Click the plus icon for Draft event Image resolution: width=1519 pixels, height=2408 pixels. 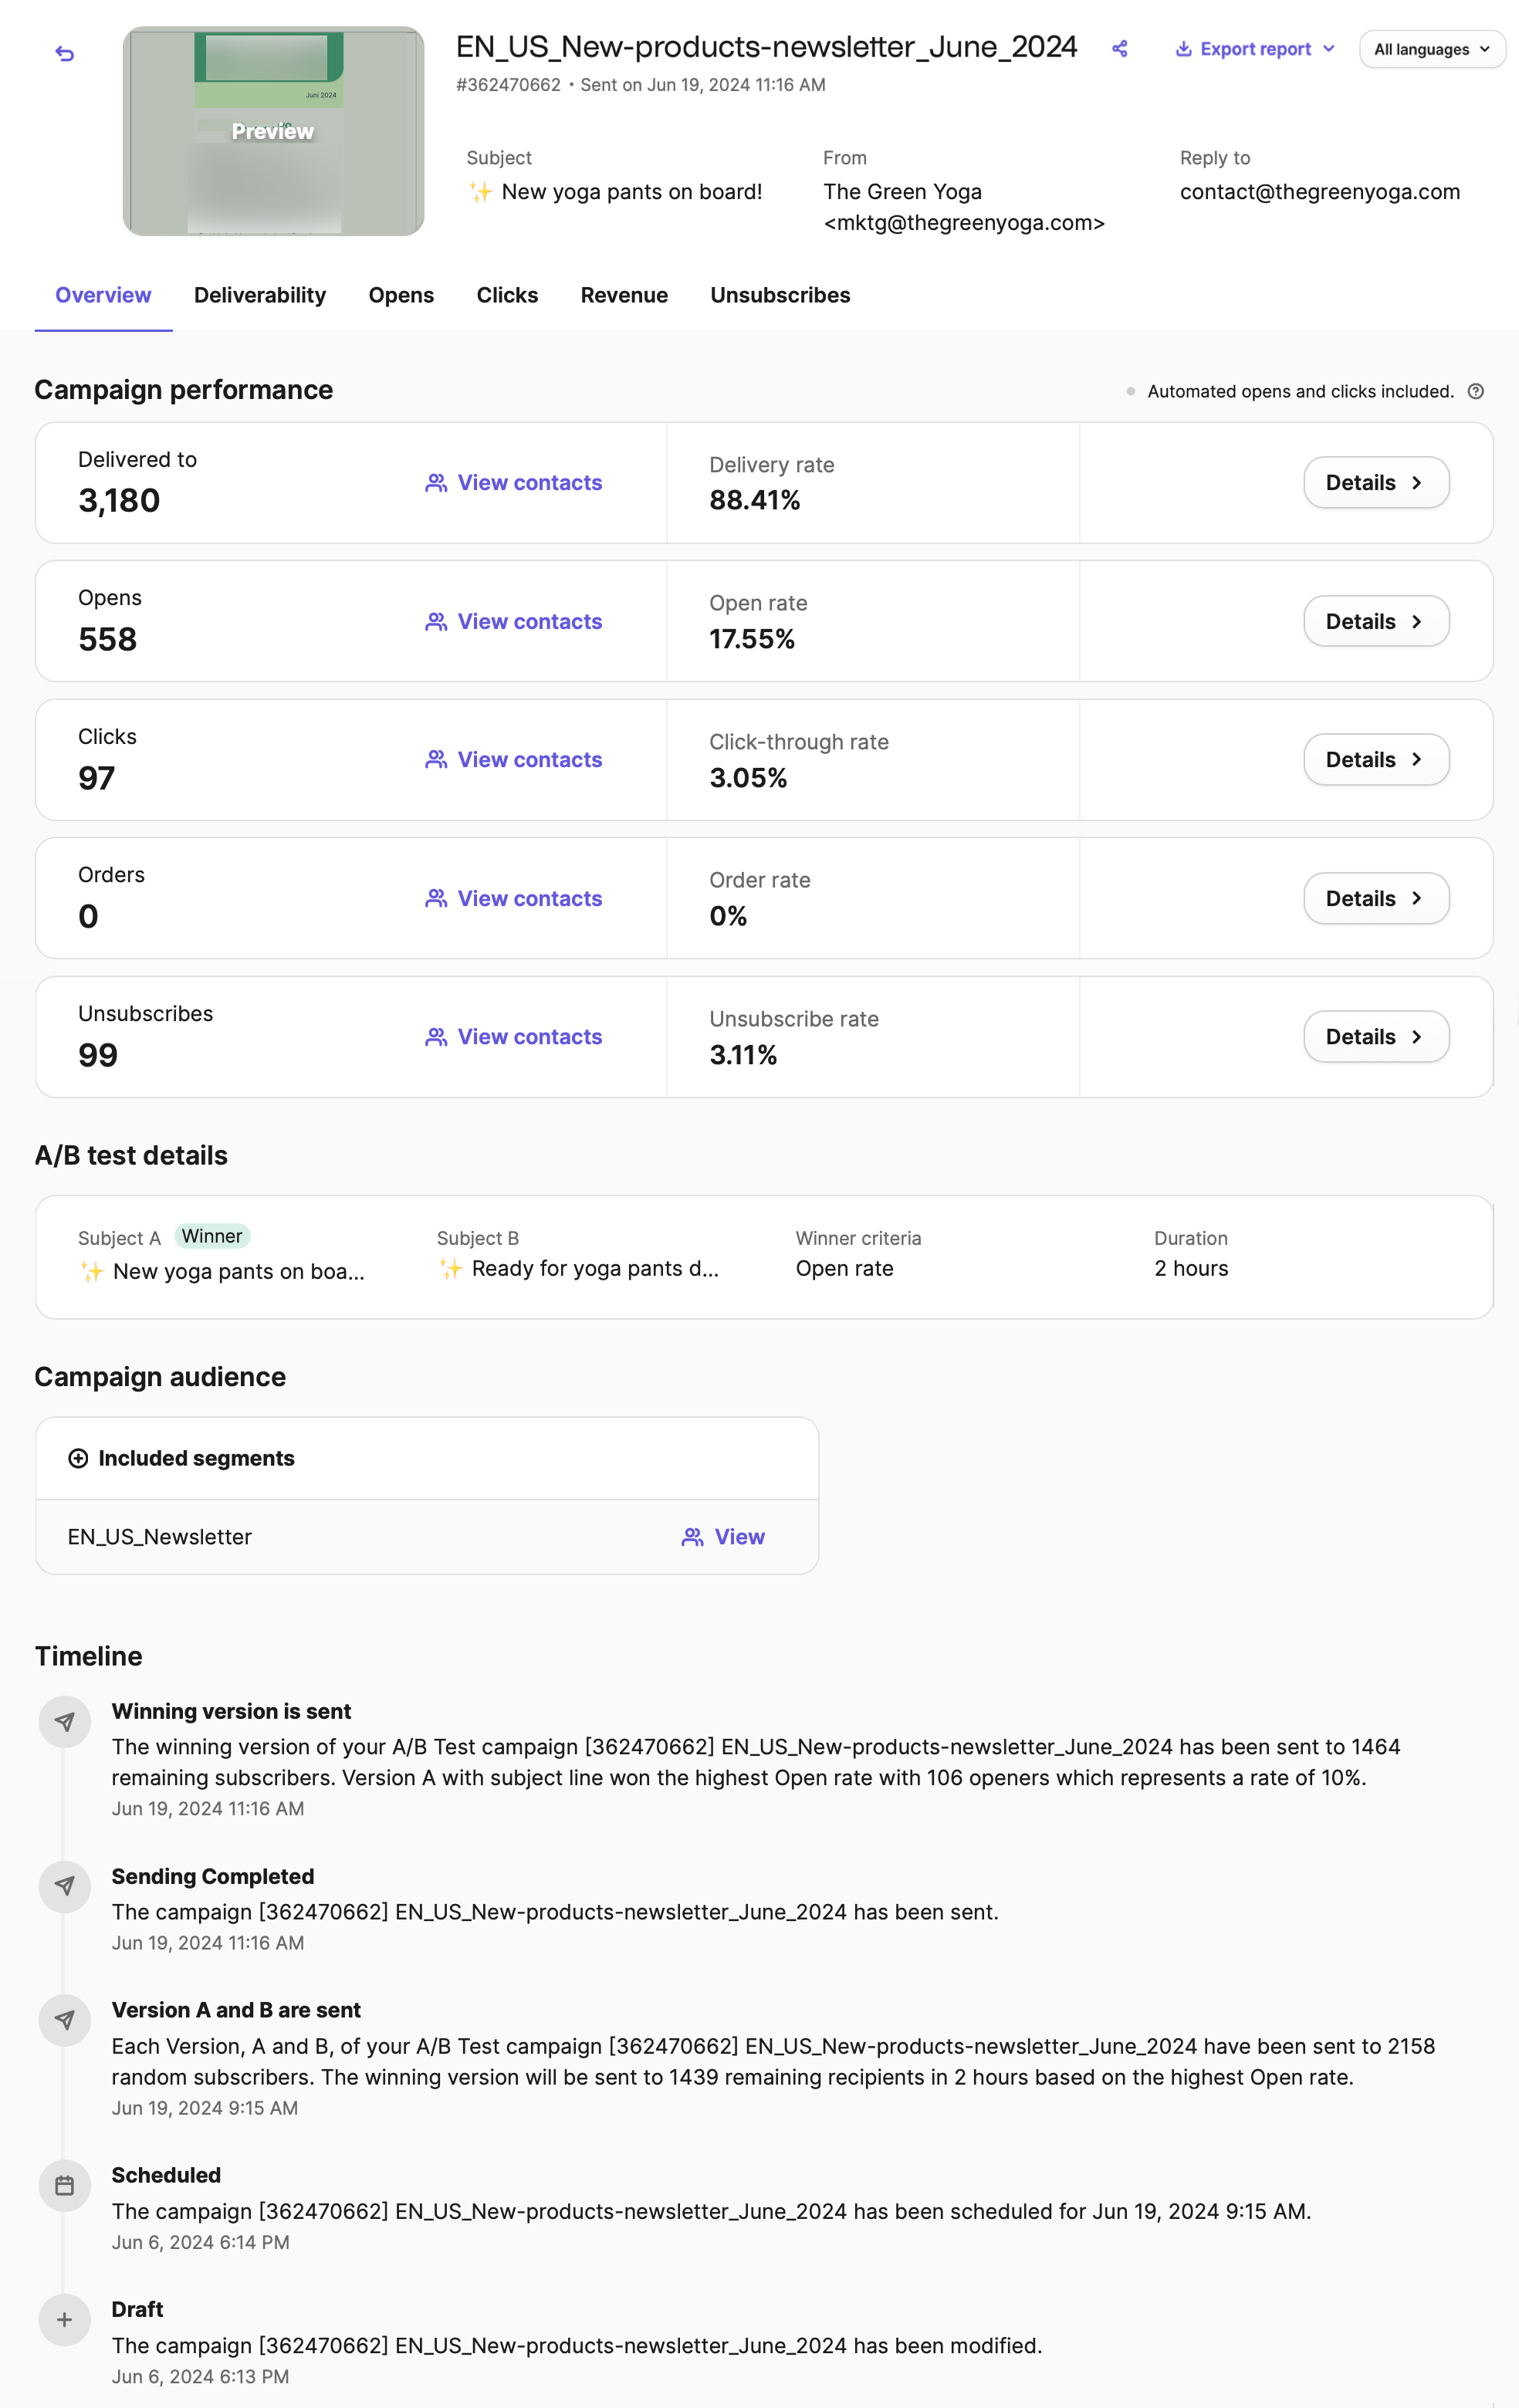point(65,2320)
